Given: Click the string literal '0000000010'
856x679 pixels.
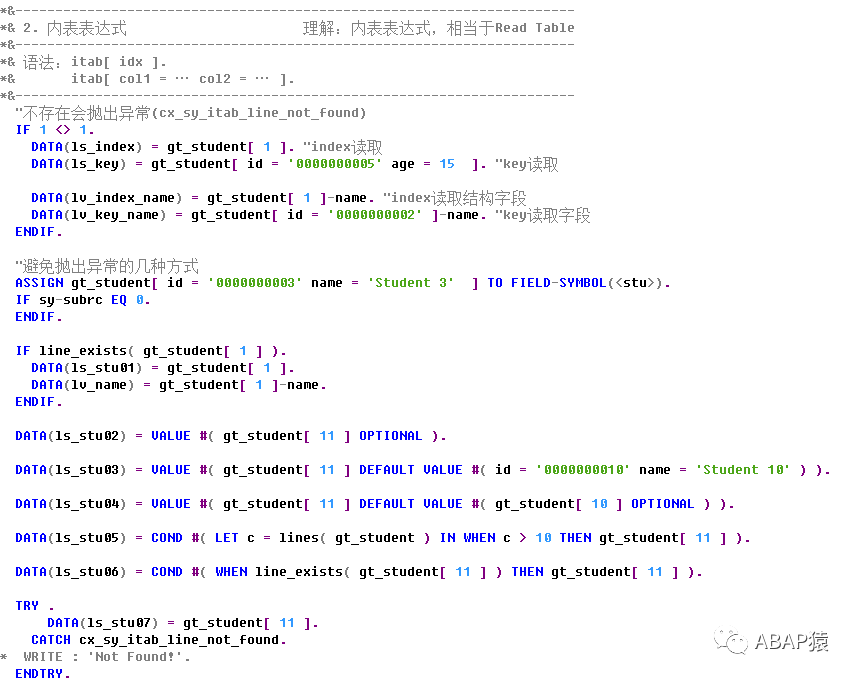Looking at the screenshot, I should coord(582,469).
